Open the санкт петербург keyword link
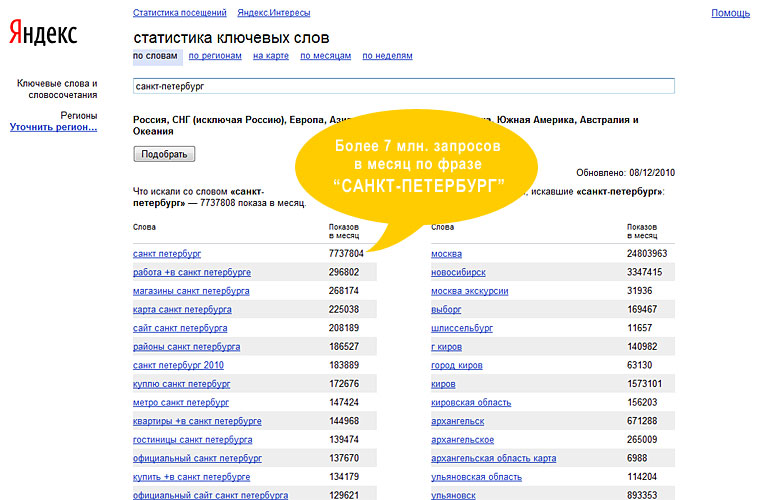Screen dimensions: 763x500 167,254
